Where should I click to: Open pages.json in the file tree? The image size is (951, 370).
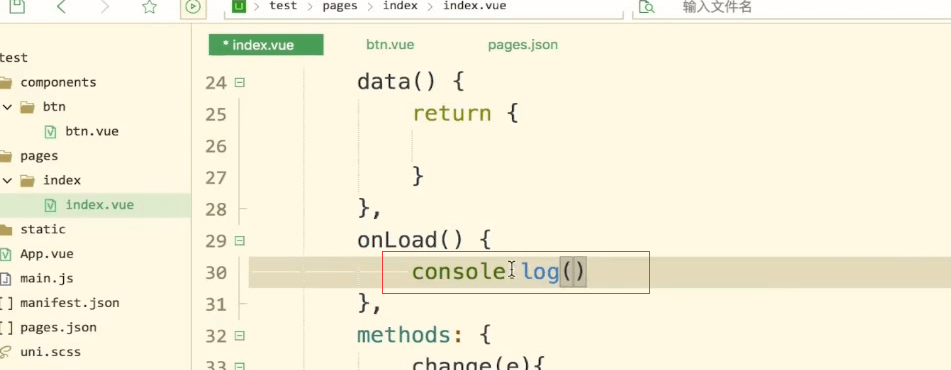58,328
